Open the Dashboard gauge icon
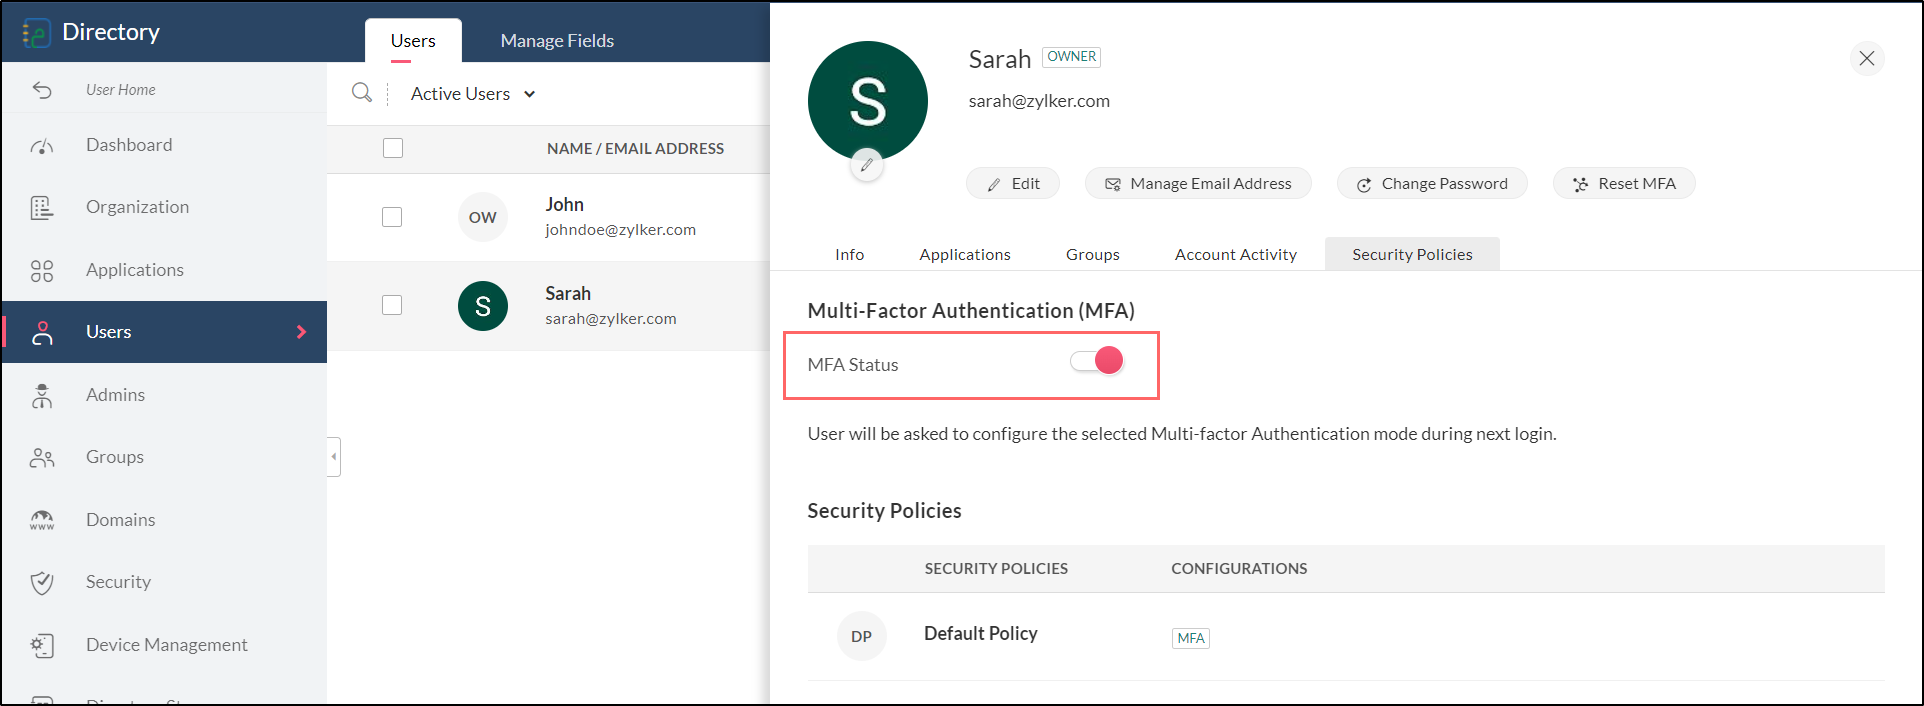Screen dimensions: 1924x706 click(x=42, y=146)
